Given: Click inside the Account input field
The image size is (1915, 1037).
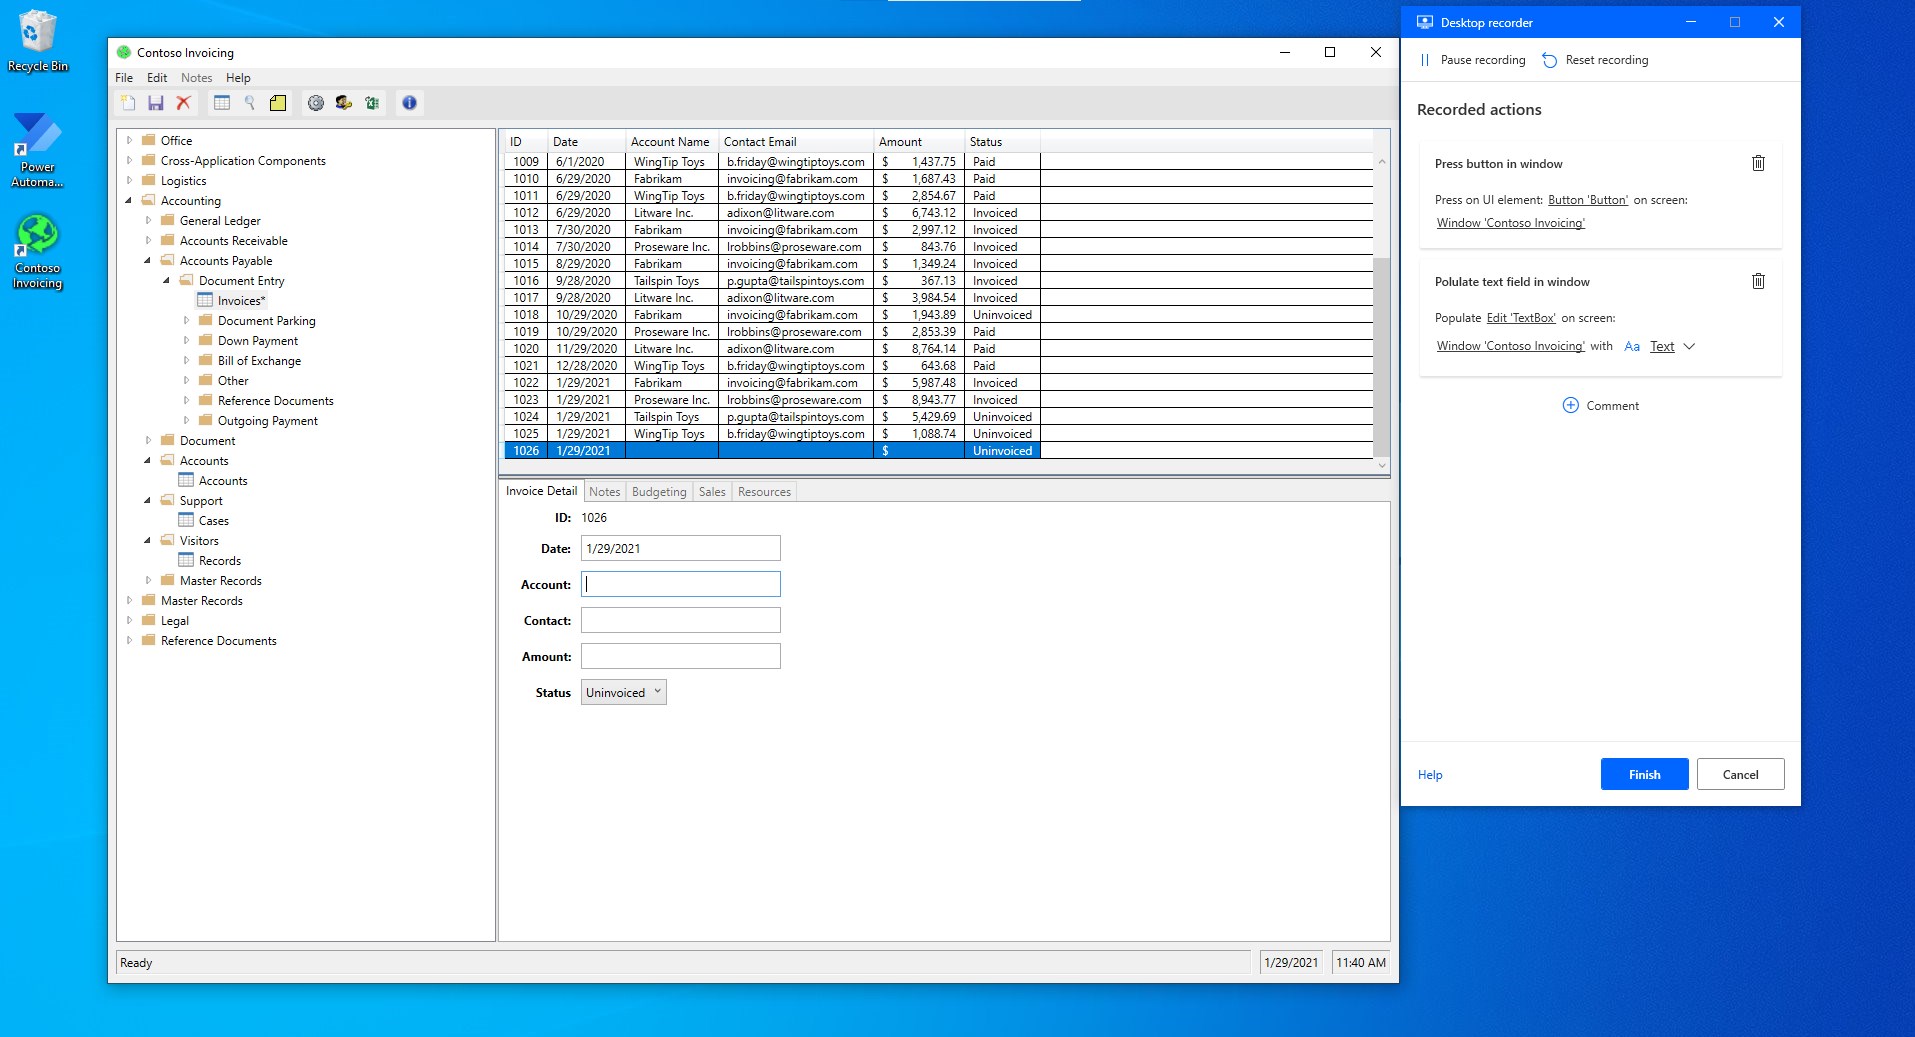Looking at the screenshot, I should point(680,584).
